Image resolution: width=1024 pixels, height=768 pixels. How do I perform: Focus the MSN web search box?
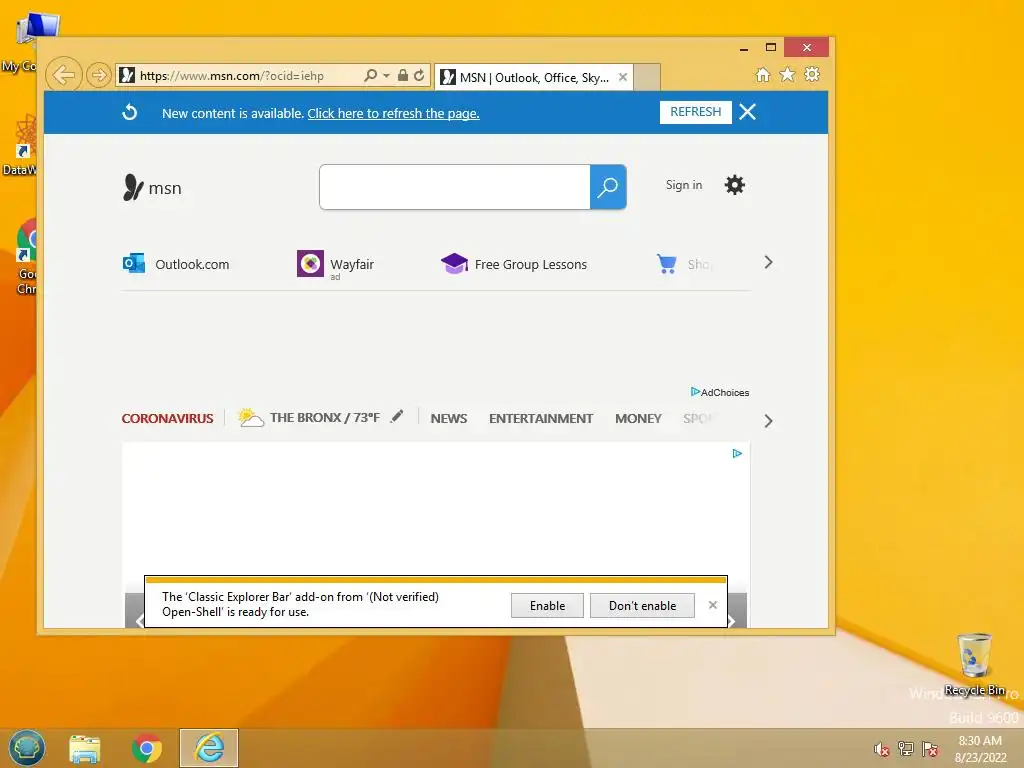point(455,187)
